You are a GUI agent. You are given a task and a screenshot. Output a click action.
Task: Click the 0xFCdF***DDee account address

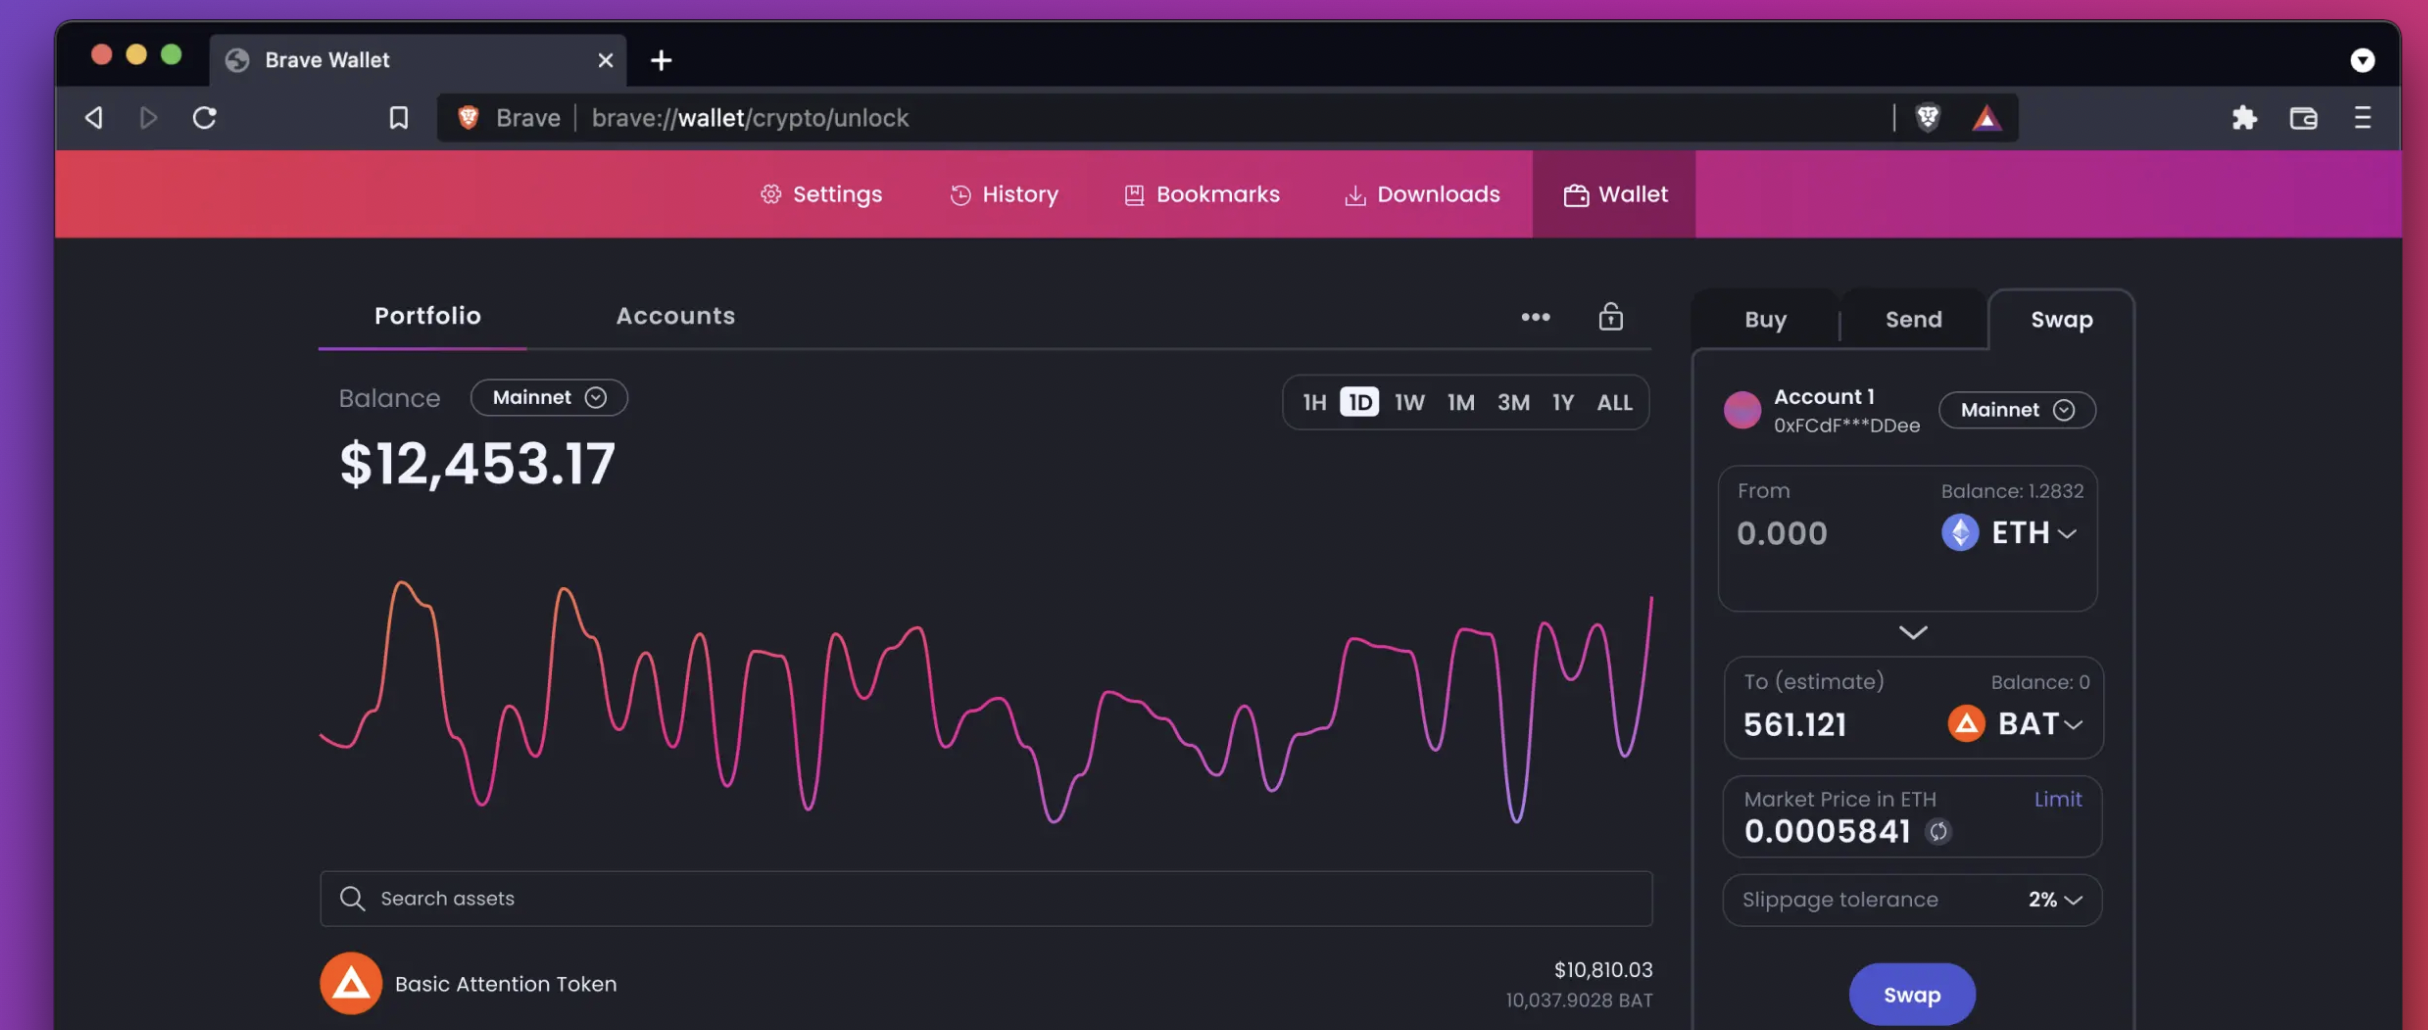pos(1847,425)
